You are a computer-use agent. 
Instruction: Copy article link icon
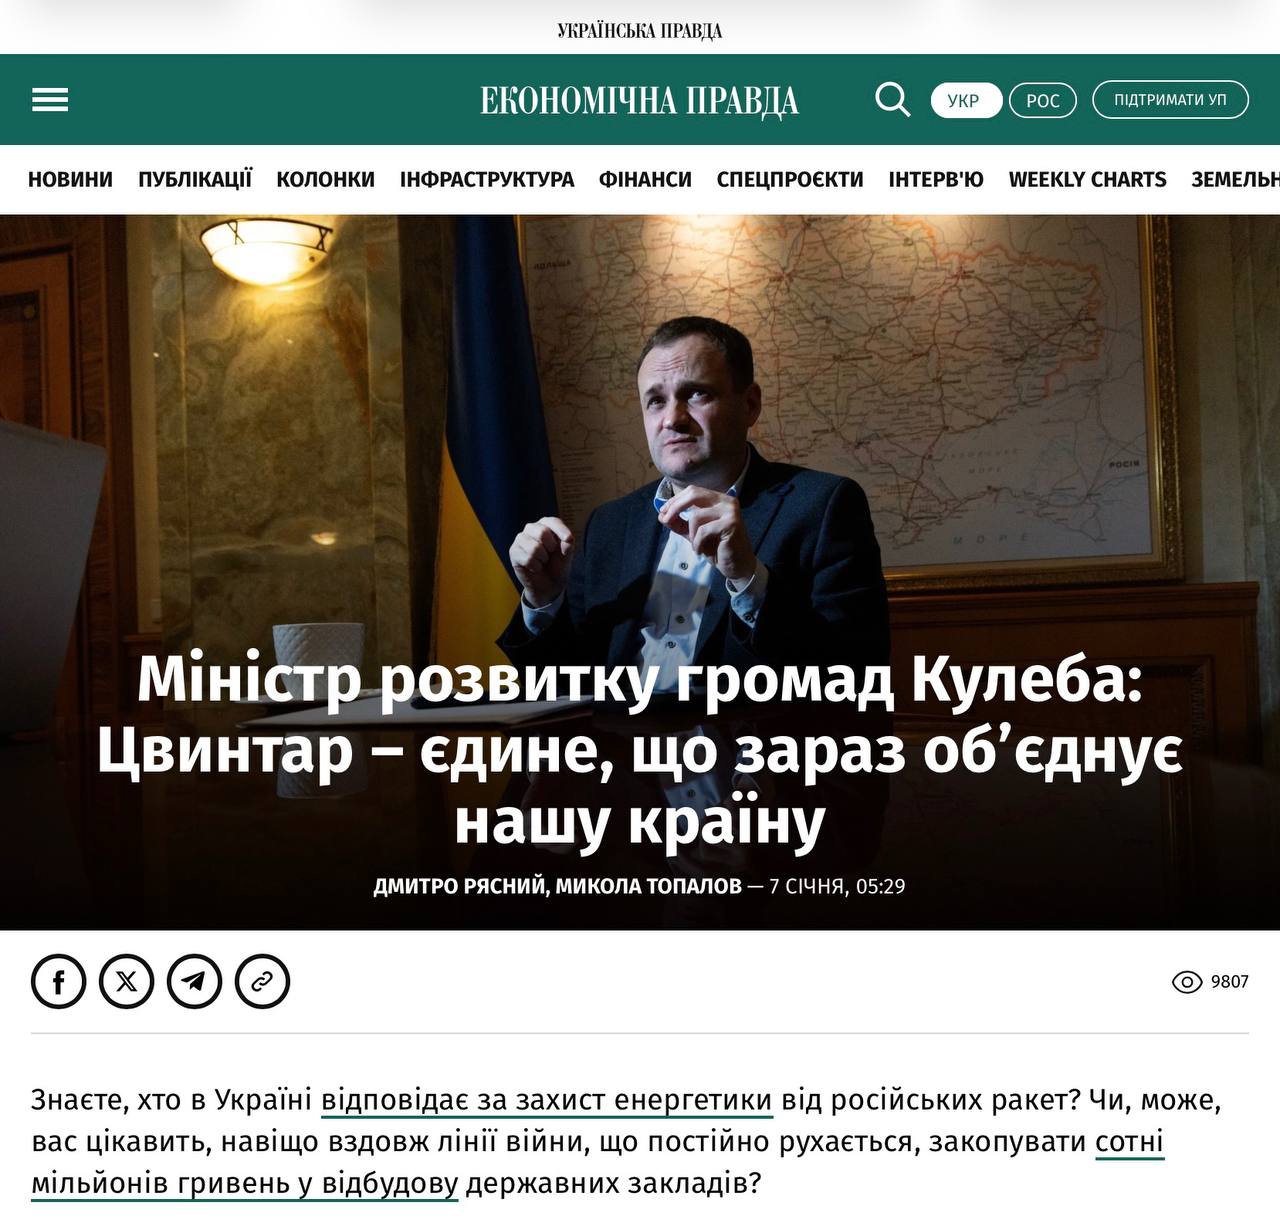(262, 981)
